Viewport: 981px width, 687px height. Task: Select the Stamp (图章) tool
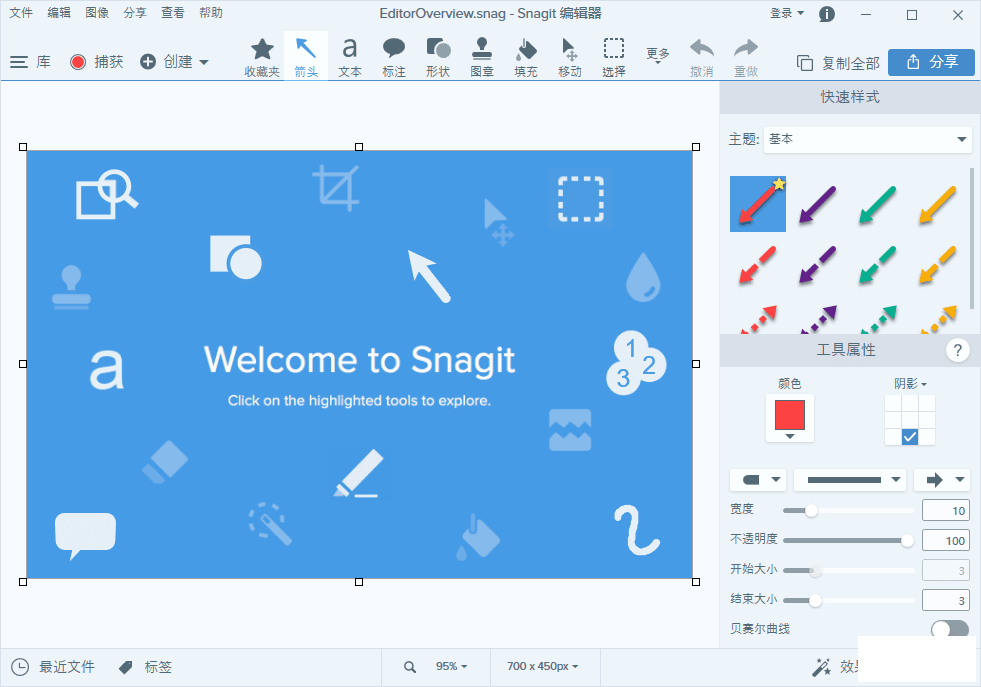(482, 56)
